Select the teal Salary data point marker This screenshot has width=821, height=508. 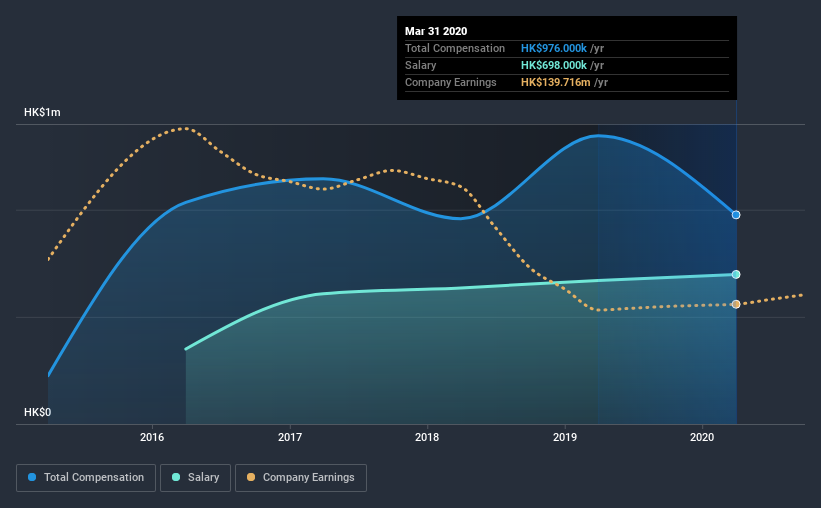click(x=736, y=274)
